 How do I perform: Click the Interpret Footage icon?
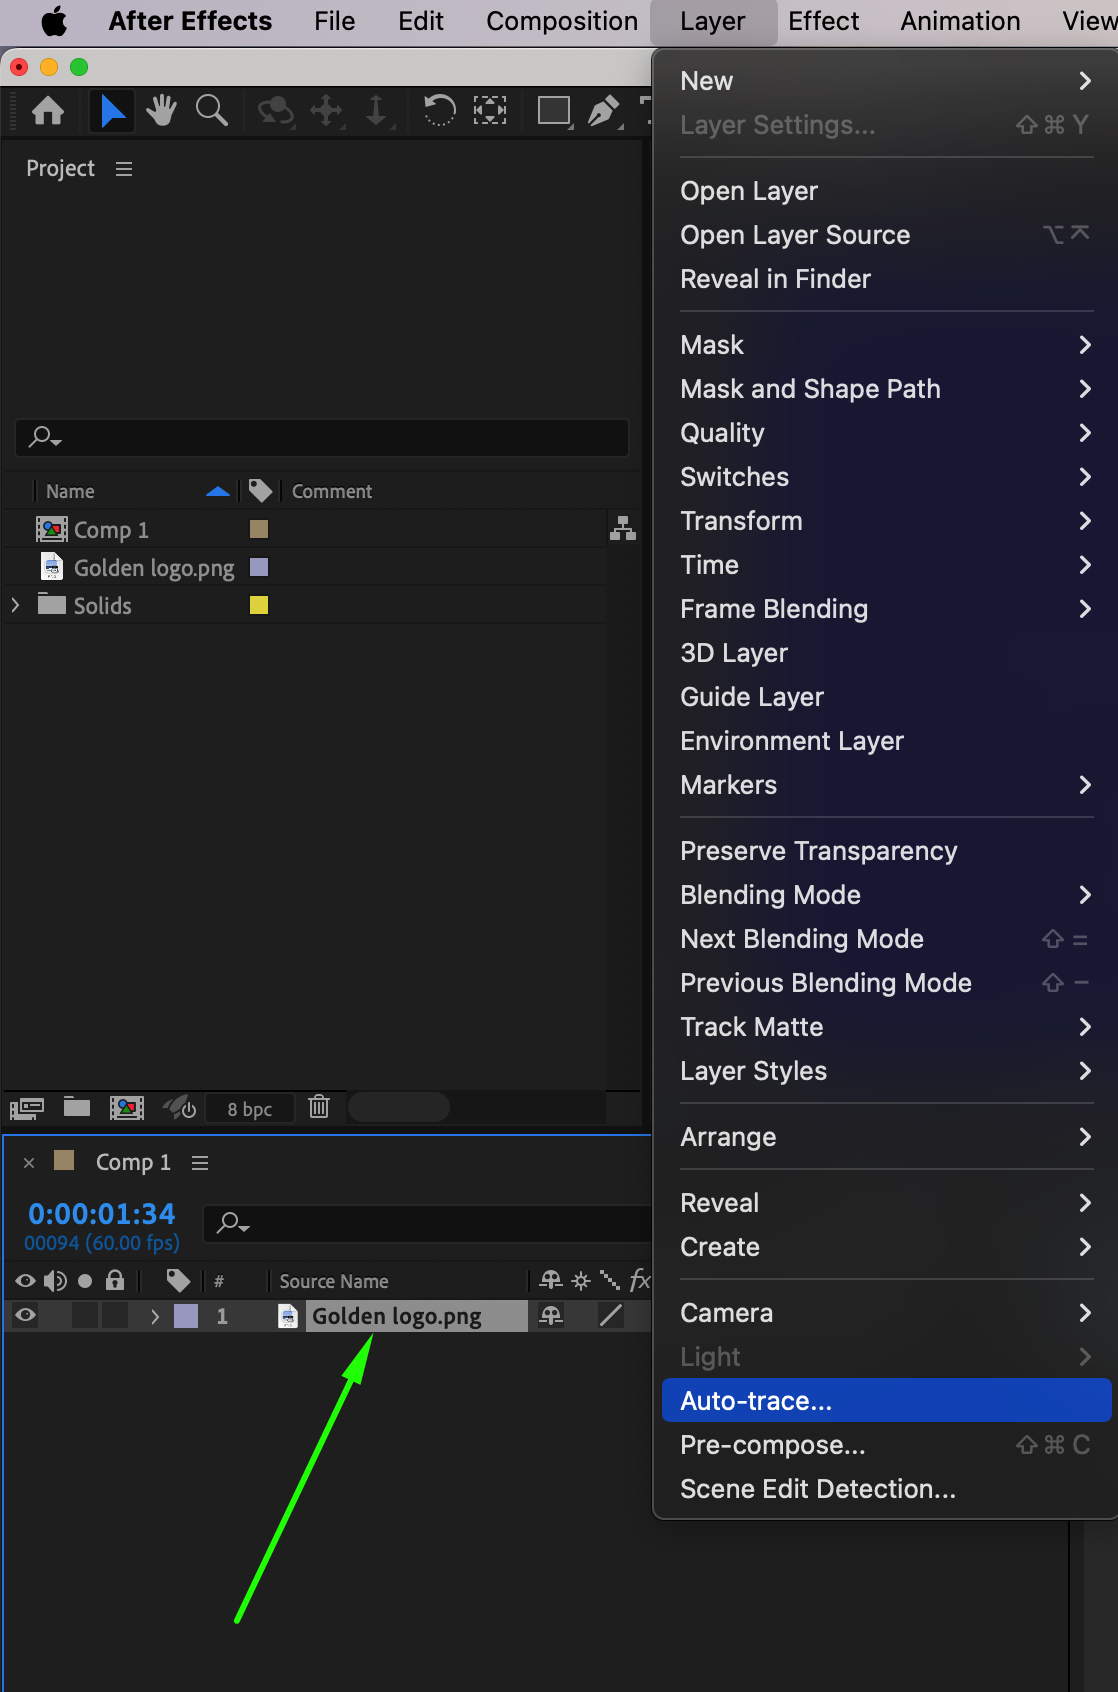point(26,1107)
